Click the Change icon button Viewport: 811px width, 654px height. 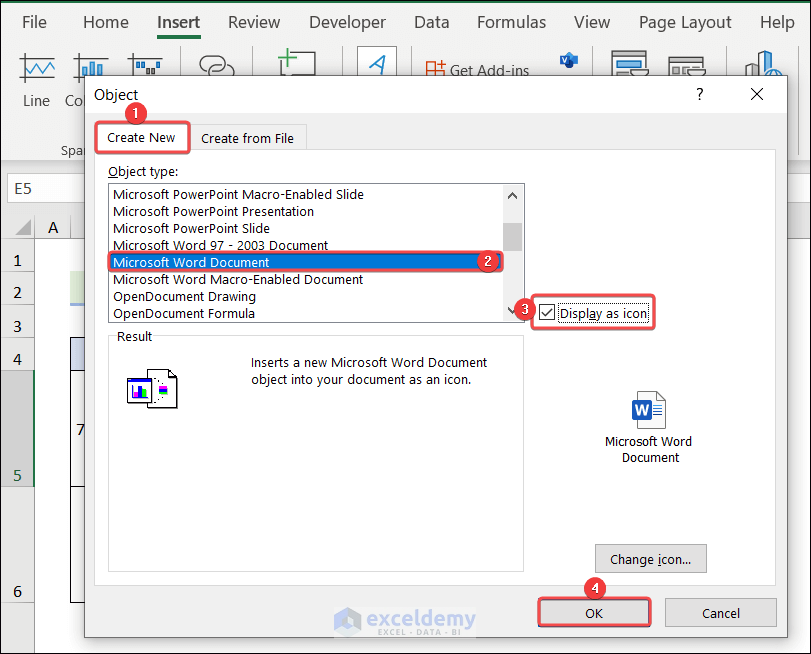click(x=651, y=559)
